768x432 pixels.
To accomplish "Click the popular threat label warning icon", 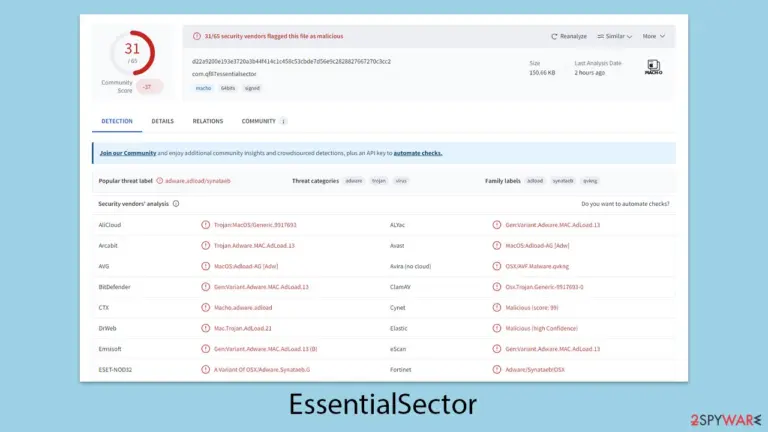I will [160, 181].
